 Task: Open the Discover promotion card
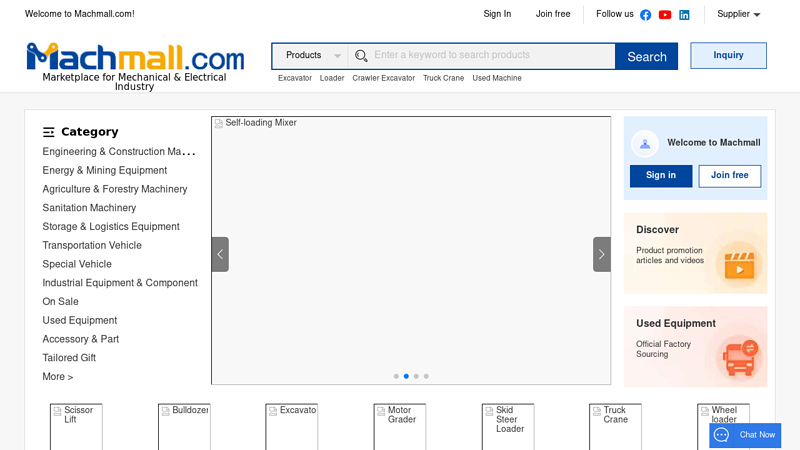click(695, 253)
